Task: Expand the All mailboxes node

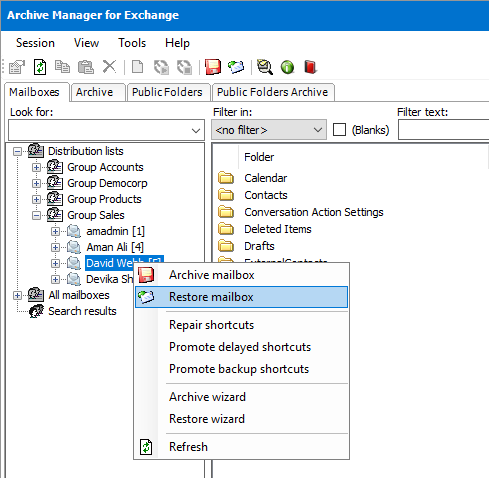Action: point(17,295)
